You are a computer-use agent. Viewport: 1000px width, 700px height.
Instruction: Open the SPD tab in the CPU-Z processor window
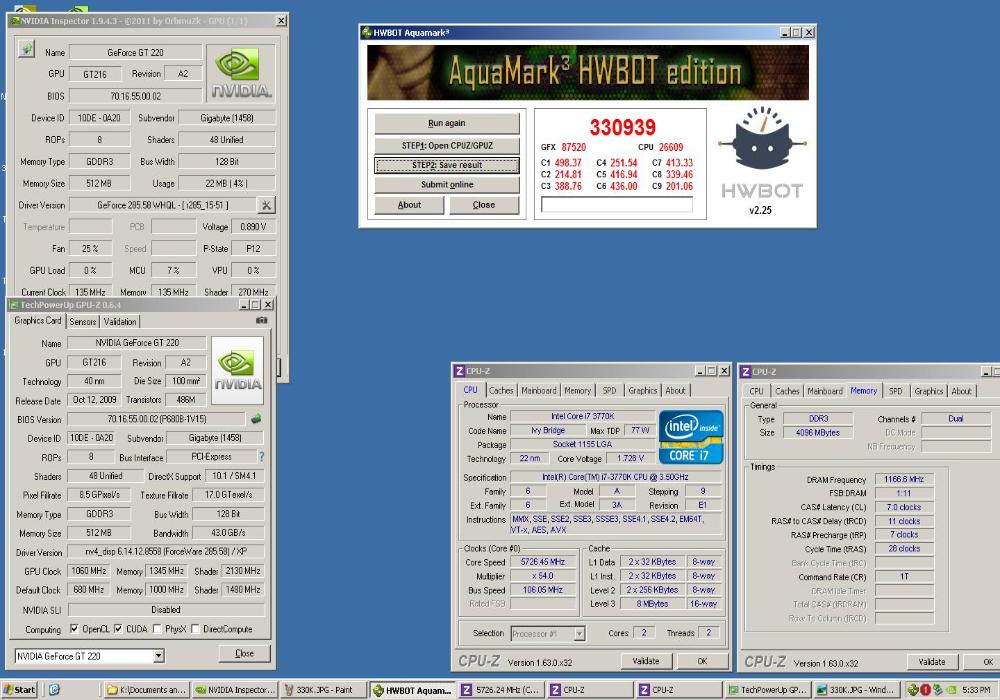610,390
